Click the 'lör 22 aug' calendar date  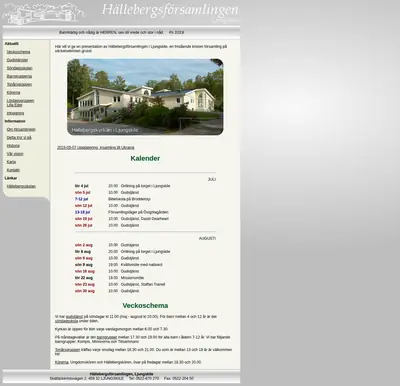pos(84,278)
